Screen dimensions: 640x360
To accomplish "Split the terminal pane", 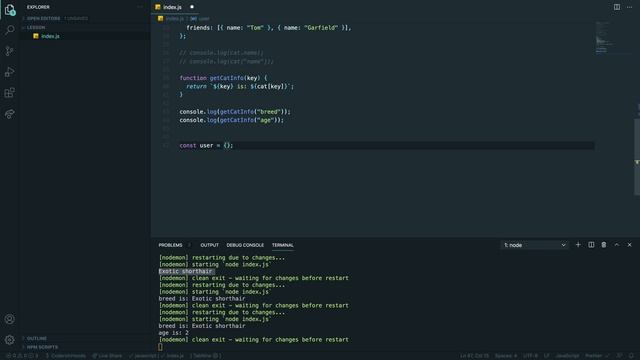I will coord(591,245).
